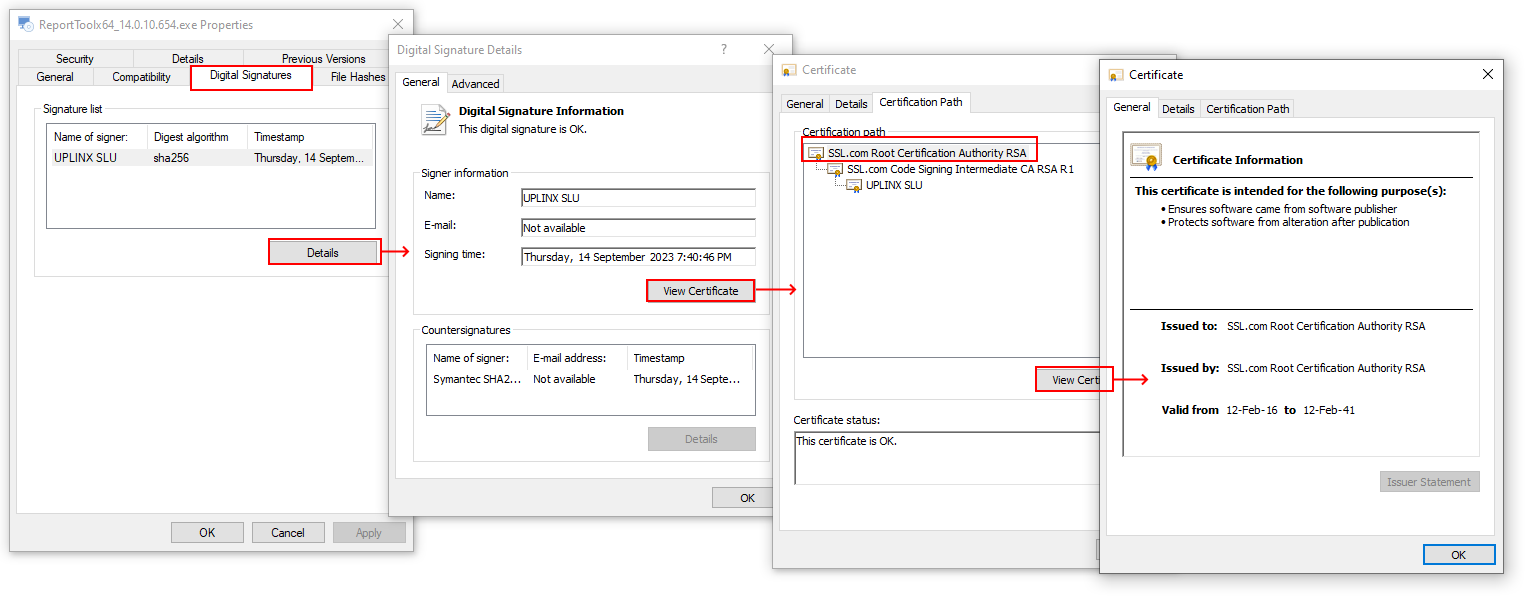Click the signer Name field showing UPLINX SLU
1537x598 pixels.
click(x=638, y=198)
